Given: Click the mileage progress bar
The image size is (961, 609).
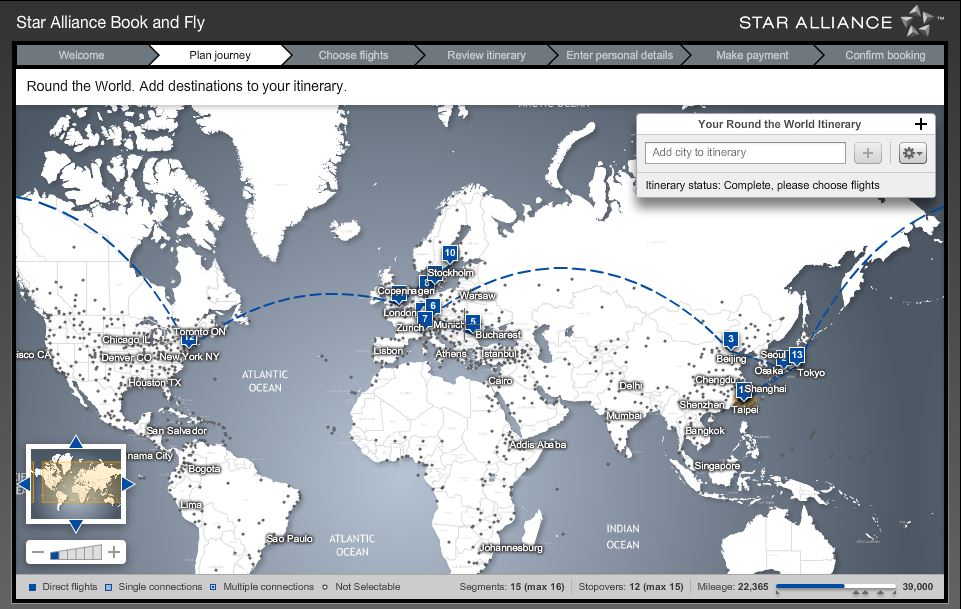Looking at the screenshot, I should click(x=836, y=586).
